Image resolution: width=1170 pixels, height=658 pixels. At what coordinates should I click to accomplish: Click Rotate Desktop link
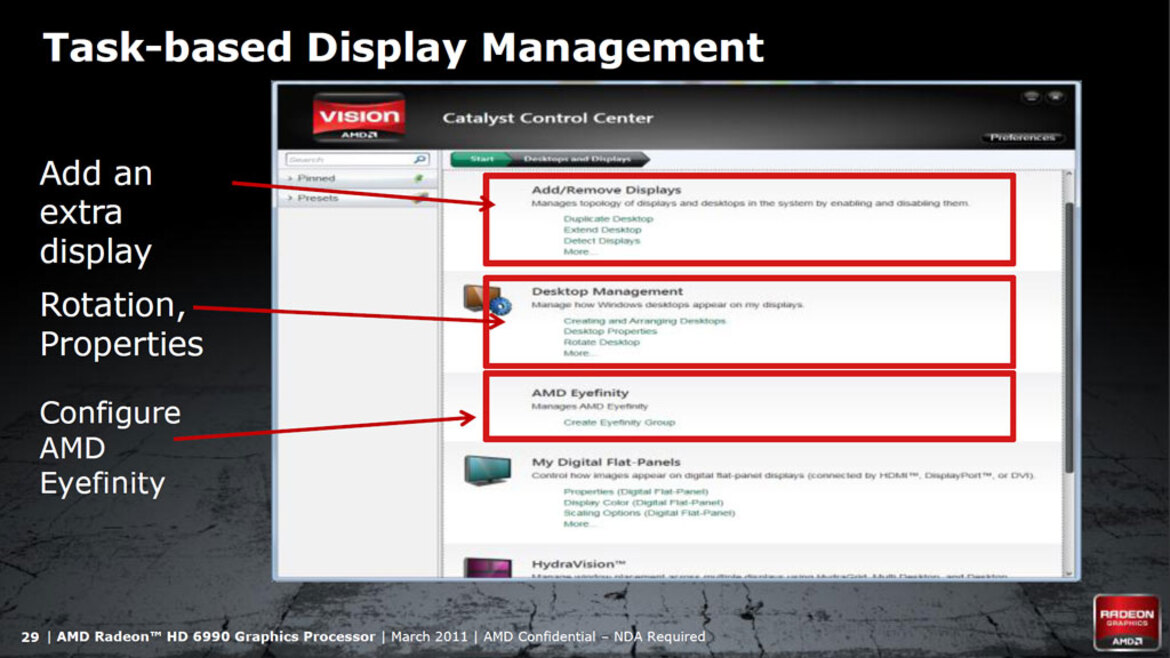[601, 342]
